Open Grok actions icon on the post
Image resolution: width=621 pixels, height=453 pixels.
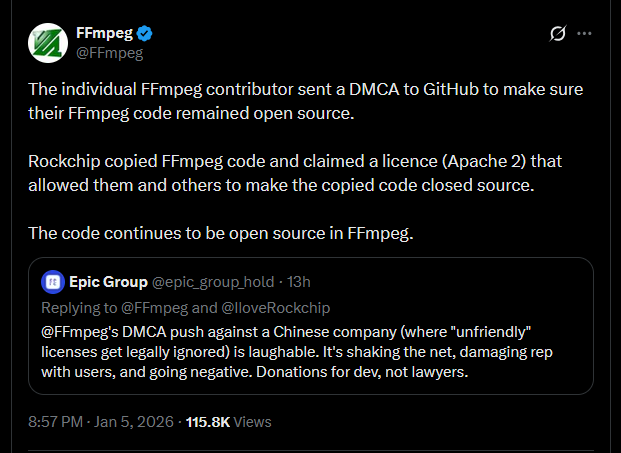tap(559, 34)
